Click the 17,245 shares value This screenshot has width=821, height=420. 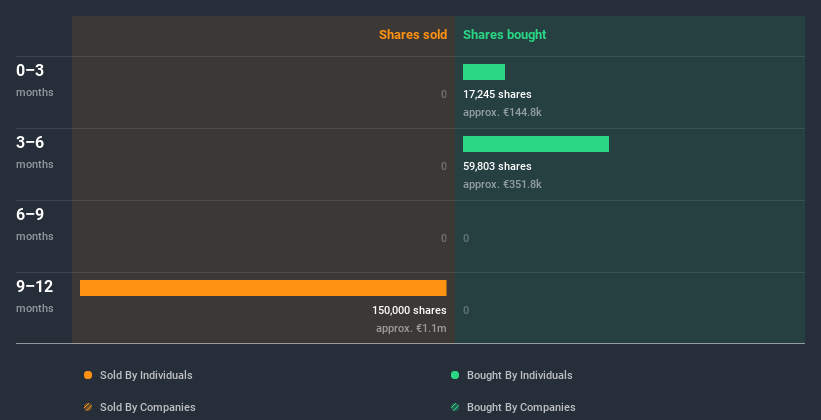[x=497, y=94]
